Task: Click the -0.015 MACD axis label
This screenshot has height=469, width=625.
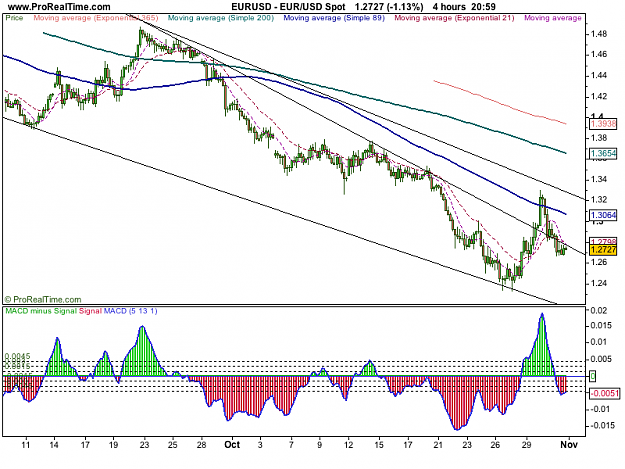Action: 602,426
